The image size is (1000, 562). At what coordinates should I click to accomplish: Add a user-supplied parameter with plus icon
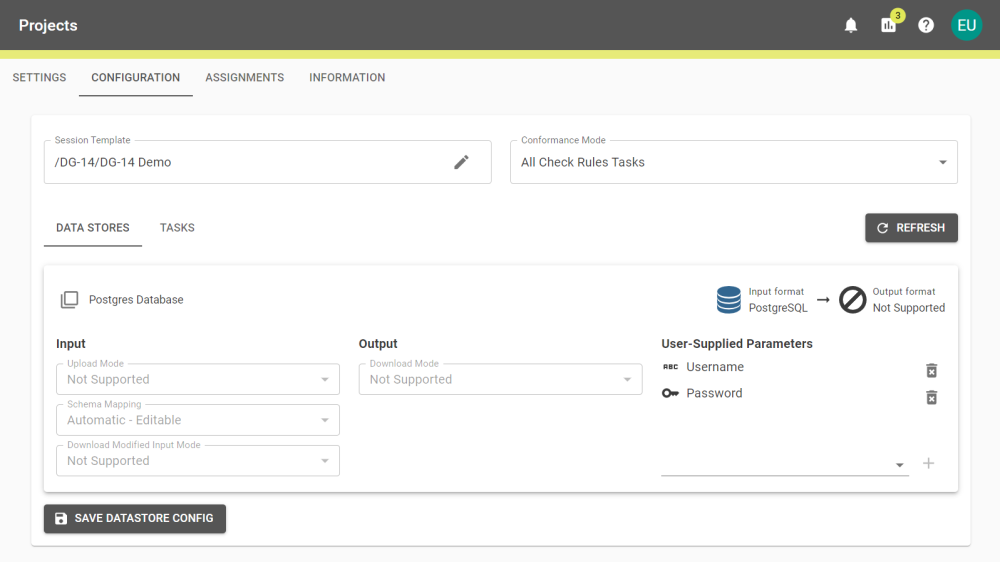(929, 463)
